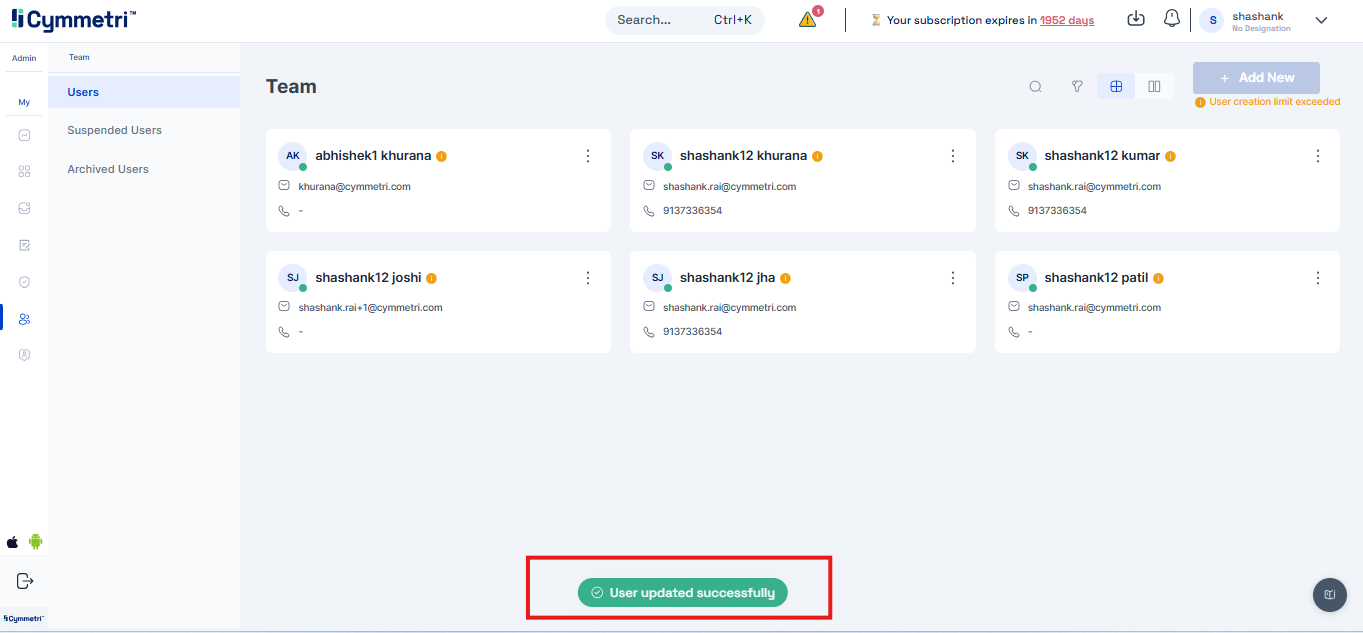Open the help guide button bottom right
The height and width of the screenshot is (633, 1363).
(x=1329, y=595)
